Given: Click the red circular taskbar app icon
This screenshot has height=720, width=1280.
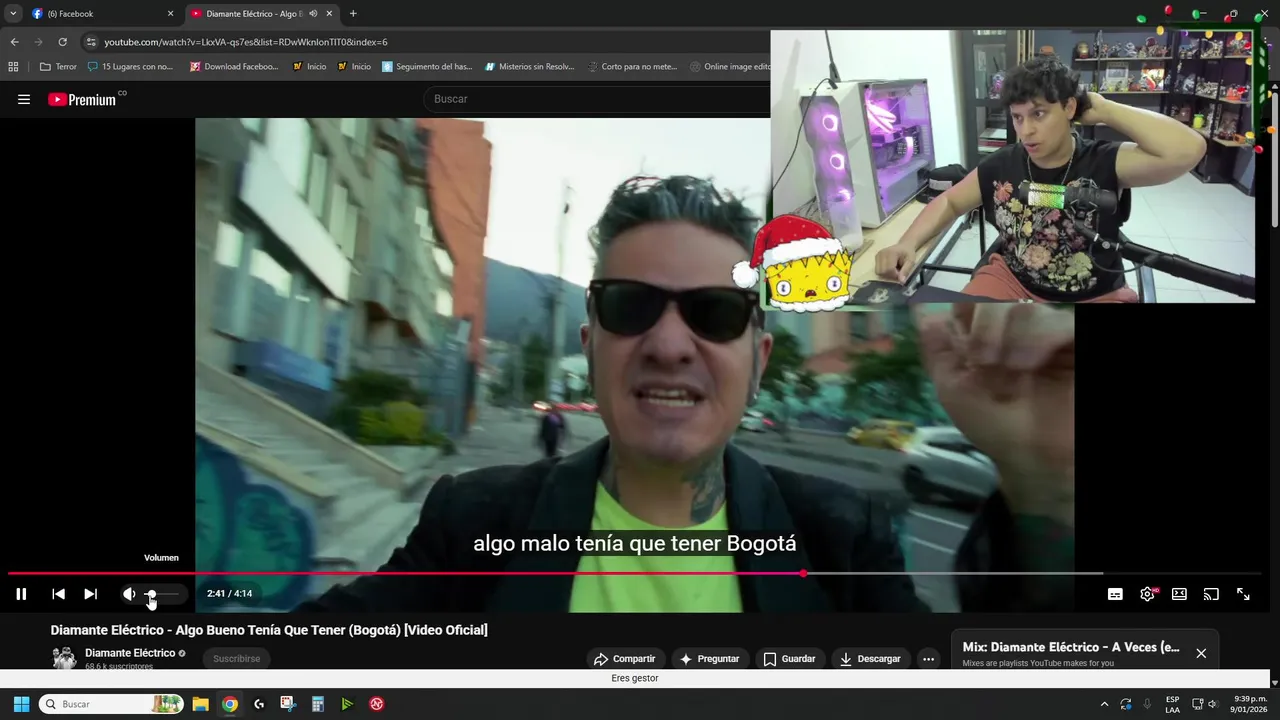Looking at the screenshot, I should click(x=377, y=704).
